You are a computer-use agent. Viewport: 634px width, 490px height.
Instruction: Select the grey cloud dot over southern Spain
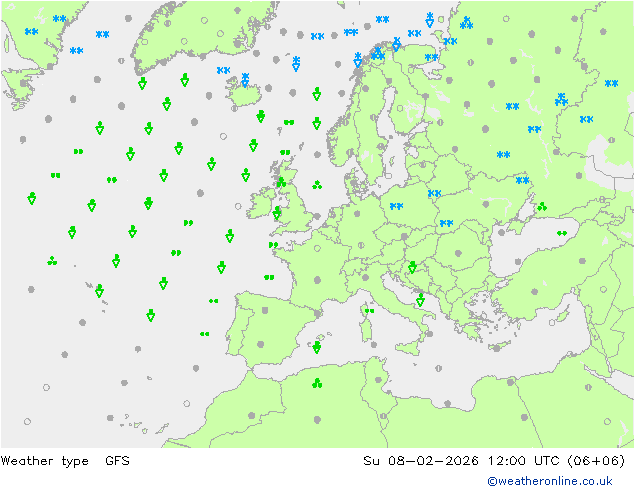(x=261, y=344)
